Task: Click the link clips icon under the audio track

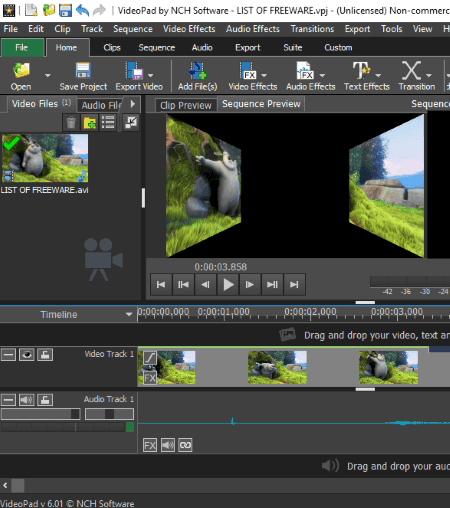Action: coord(185,445)
